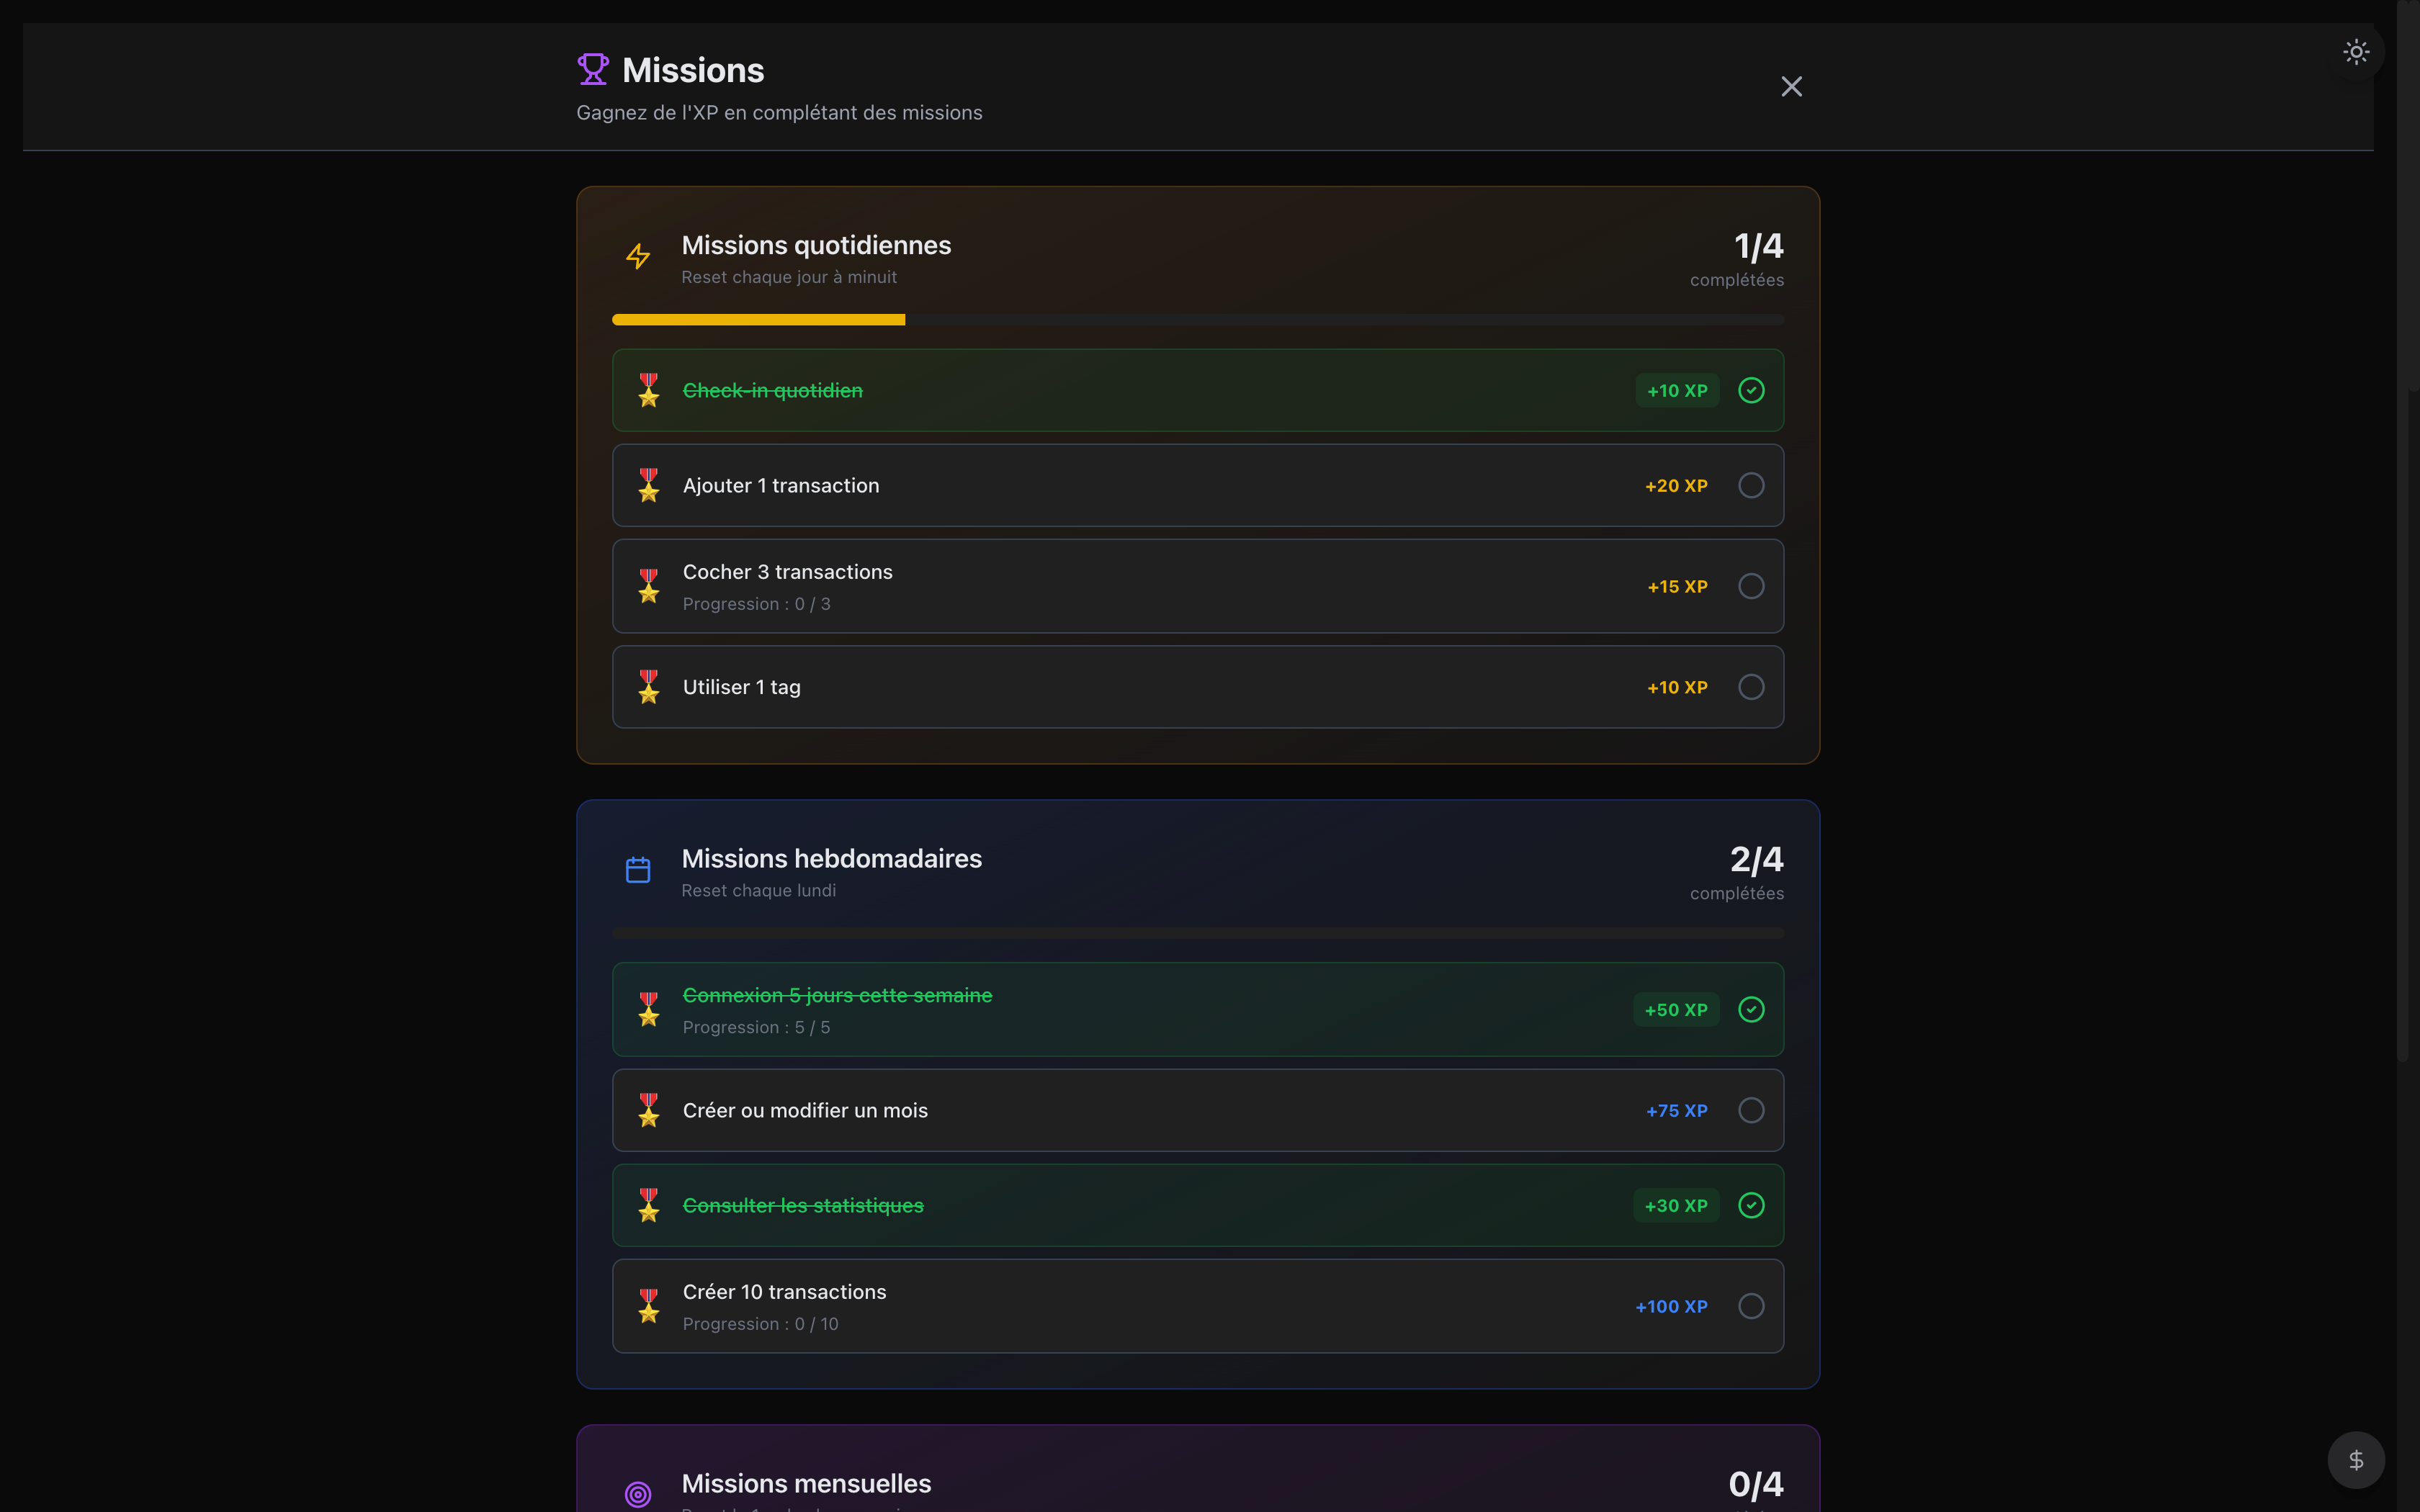Click the Missions quotidiennes heading
This screenshot has width=2420, height=1512.
[816, 245]
